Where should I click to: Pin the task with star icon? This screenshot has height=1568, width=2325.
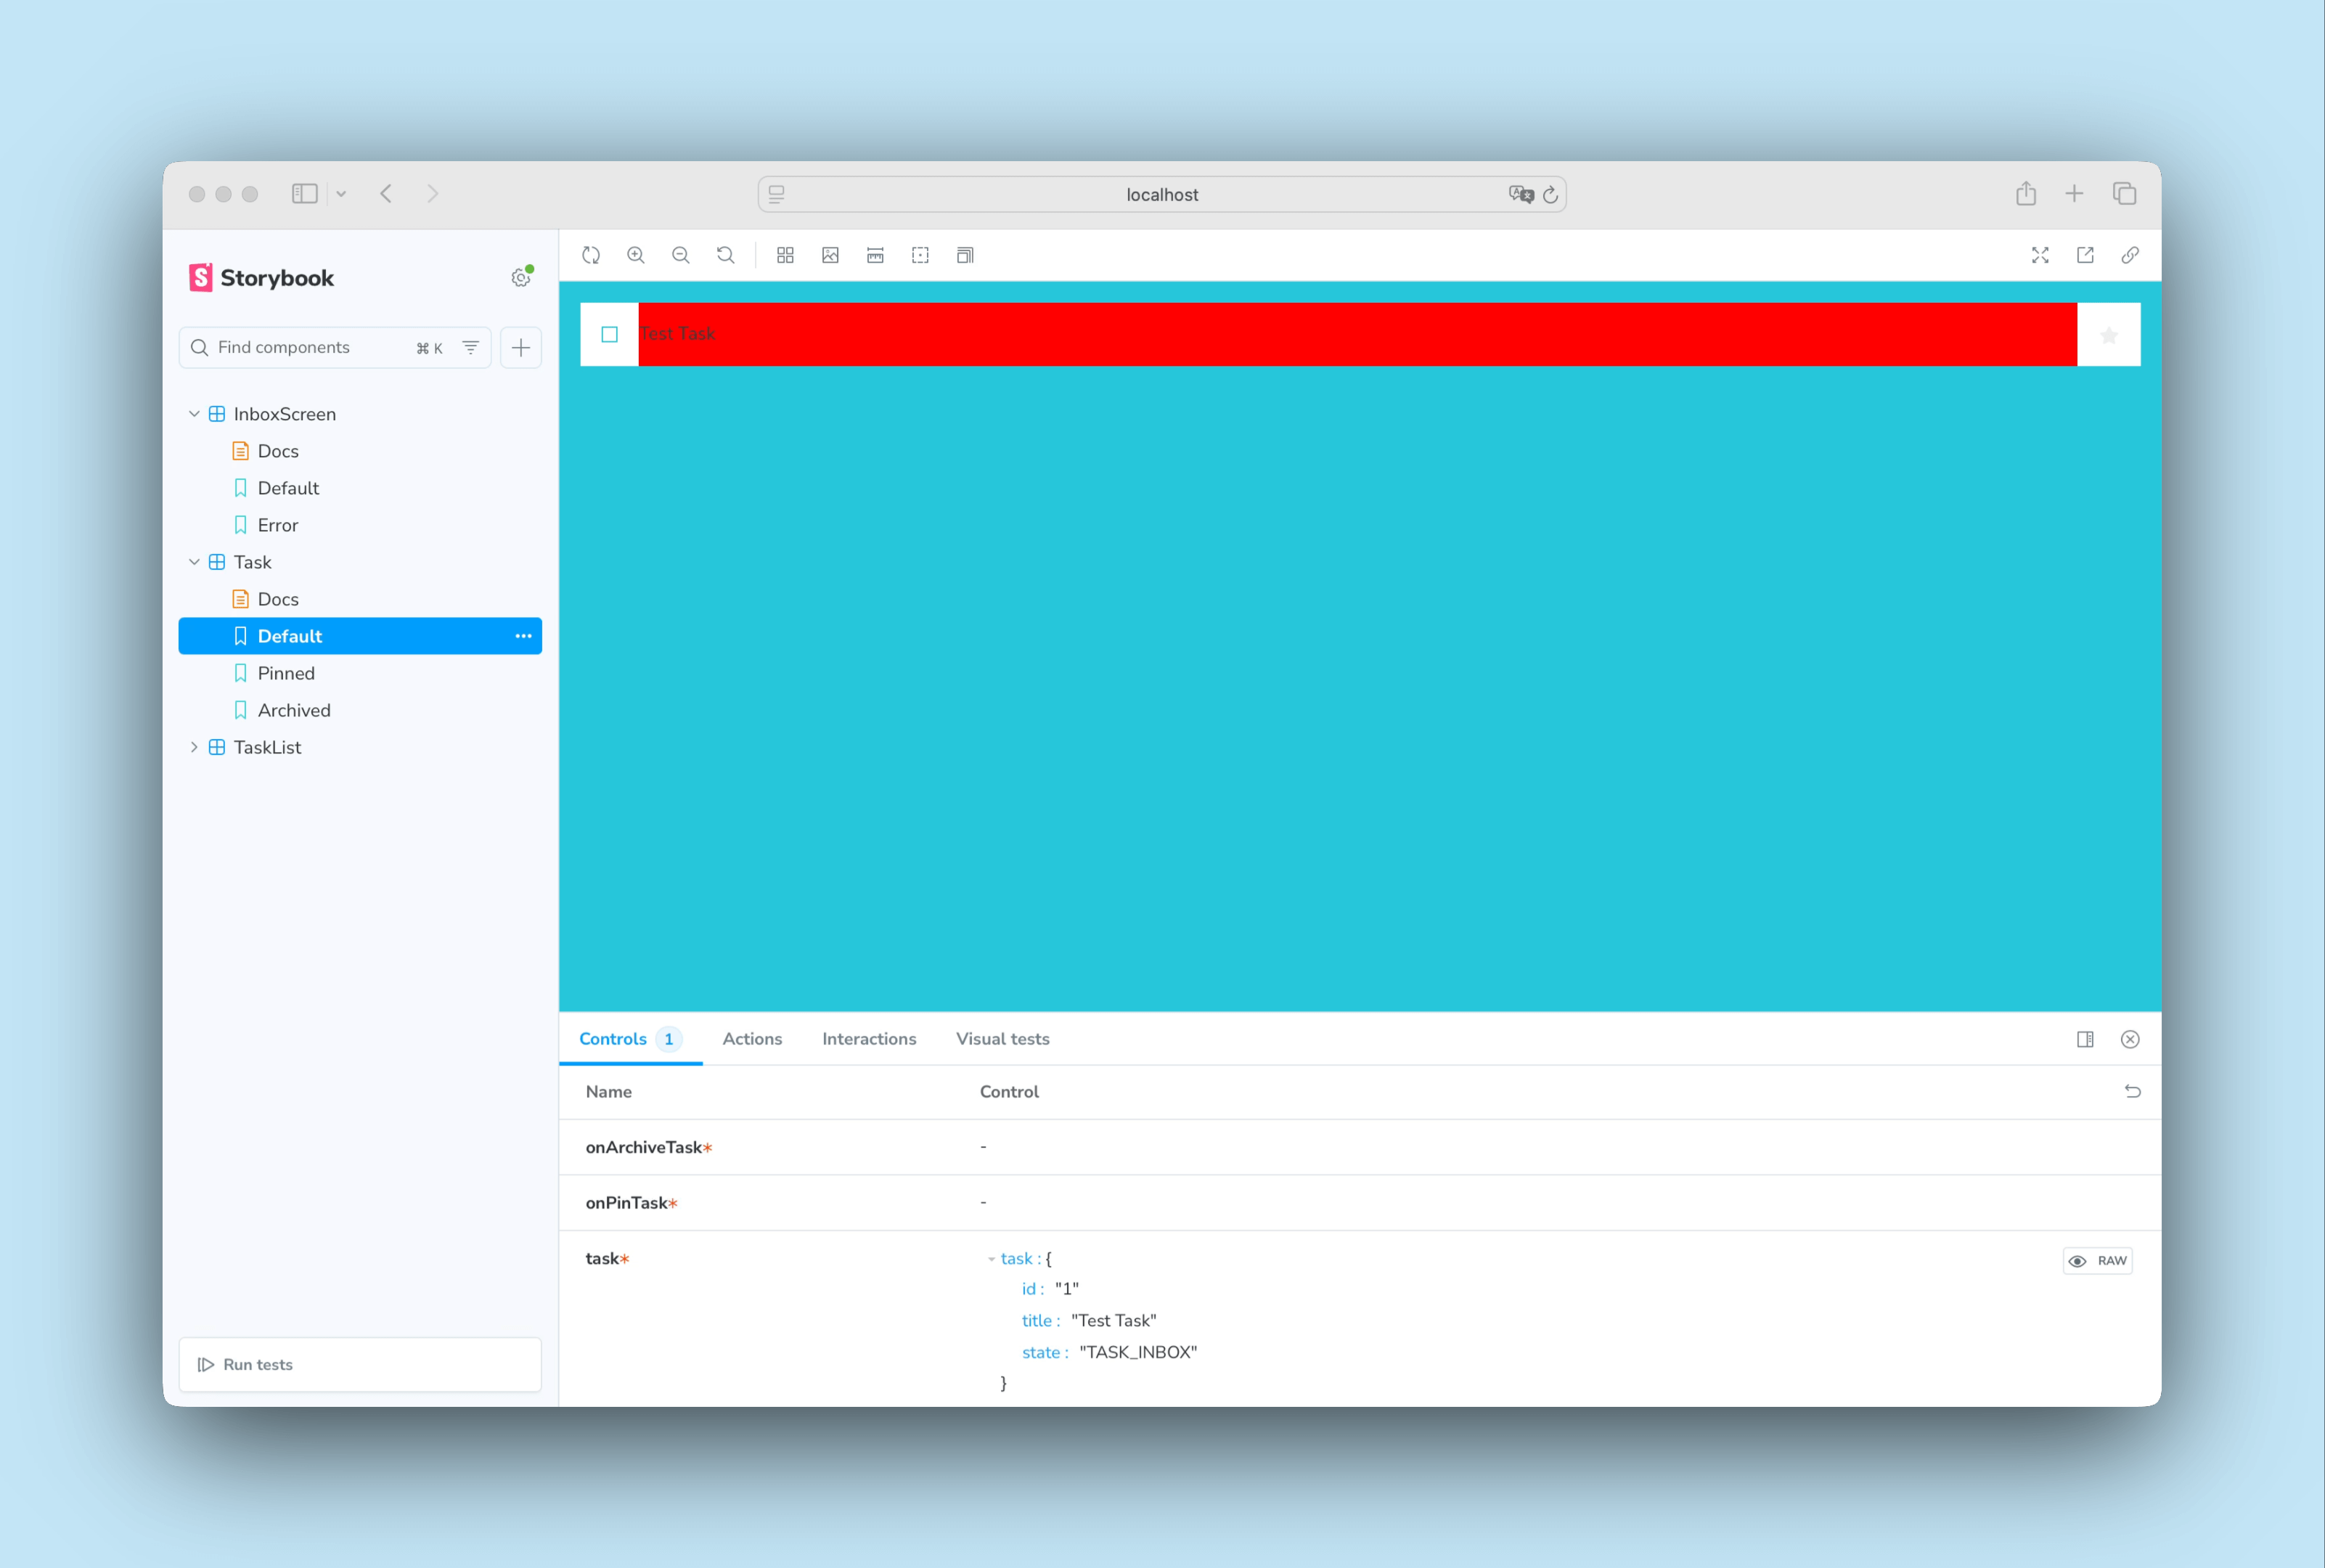pyautogui.click(x=2109, y=335)
